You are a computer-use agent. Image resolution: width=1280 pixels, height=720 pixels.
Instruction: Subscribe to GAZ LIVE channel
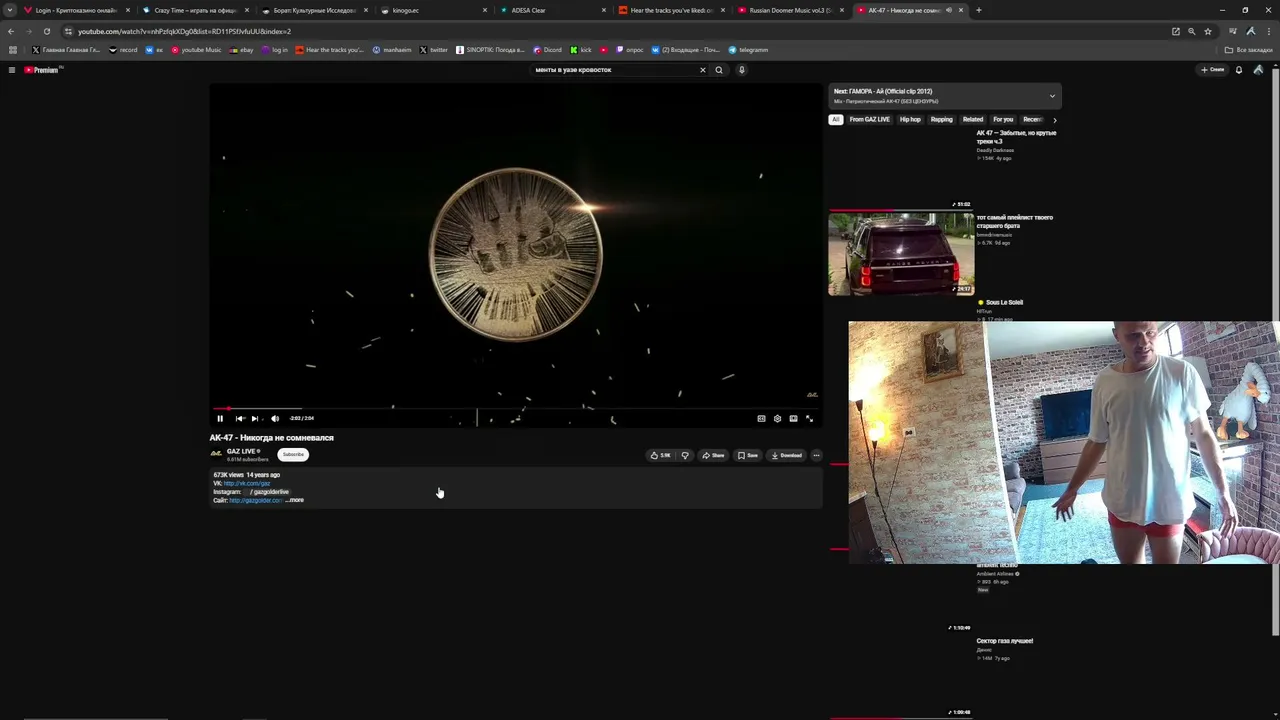click(x=293, y=454)
